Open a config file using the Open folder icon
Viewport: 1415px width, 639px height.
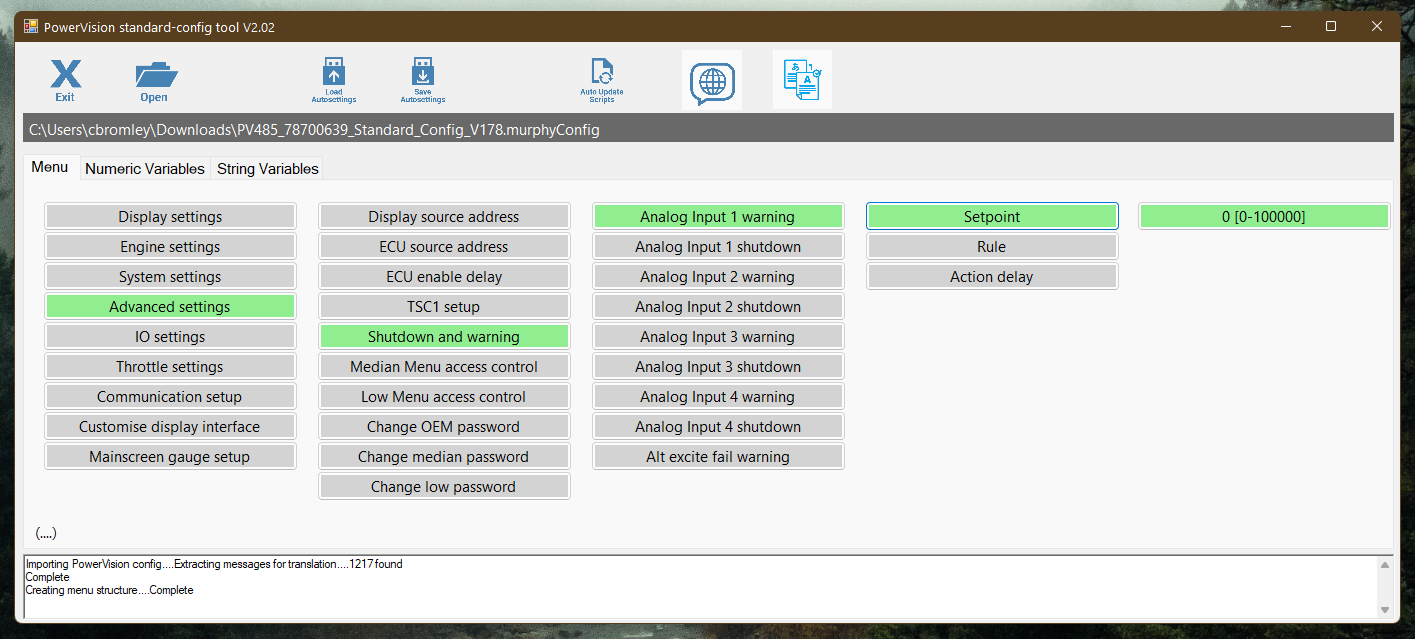coord(153,80)
